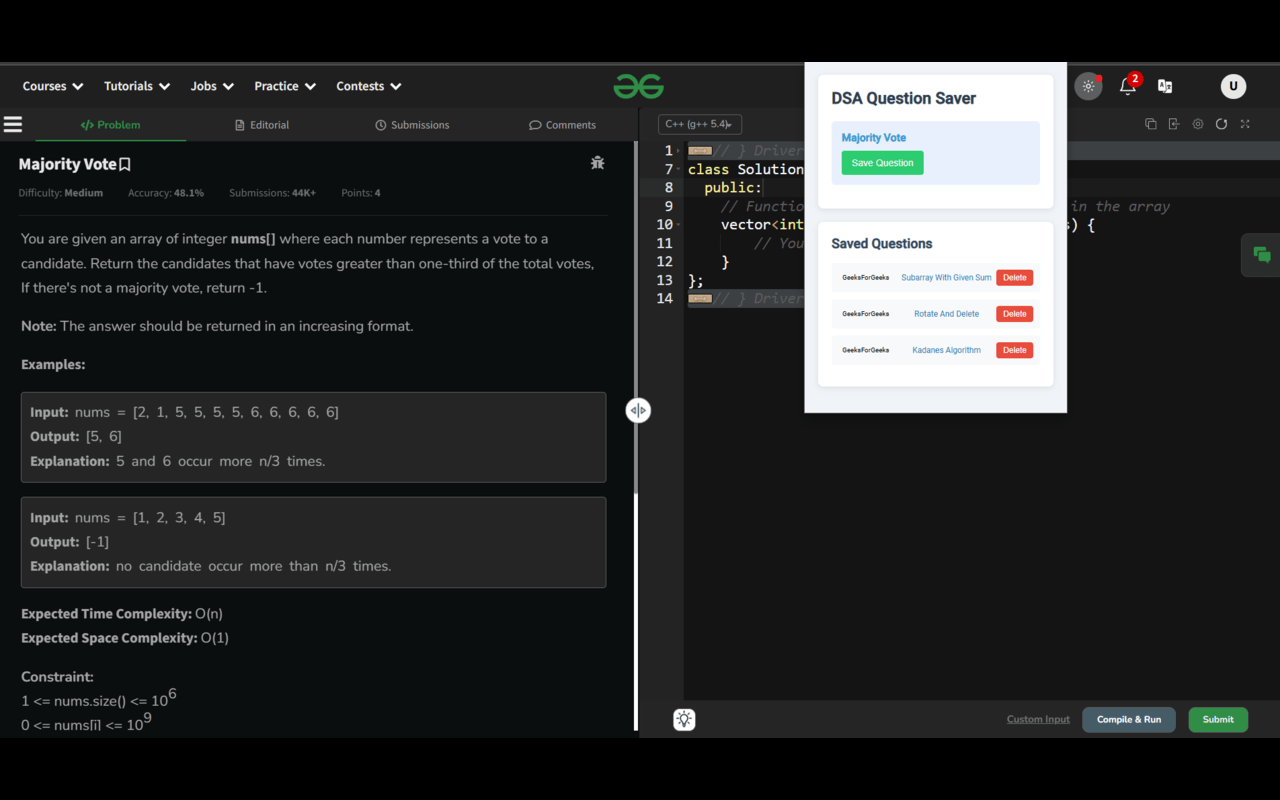This screenshot has height=800, width=1280.
Task: Open the green chat bubble widget
Action: point(1261,255)
